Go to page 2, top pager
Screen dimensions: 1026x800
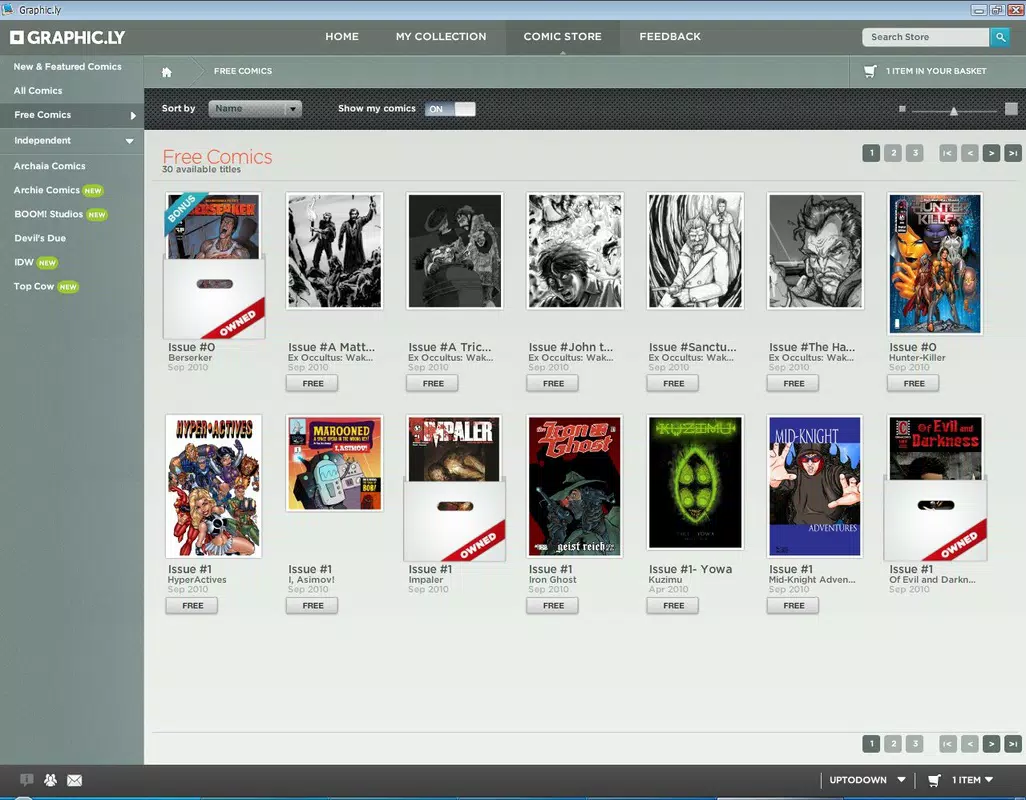click(893, 153)
